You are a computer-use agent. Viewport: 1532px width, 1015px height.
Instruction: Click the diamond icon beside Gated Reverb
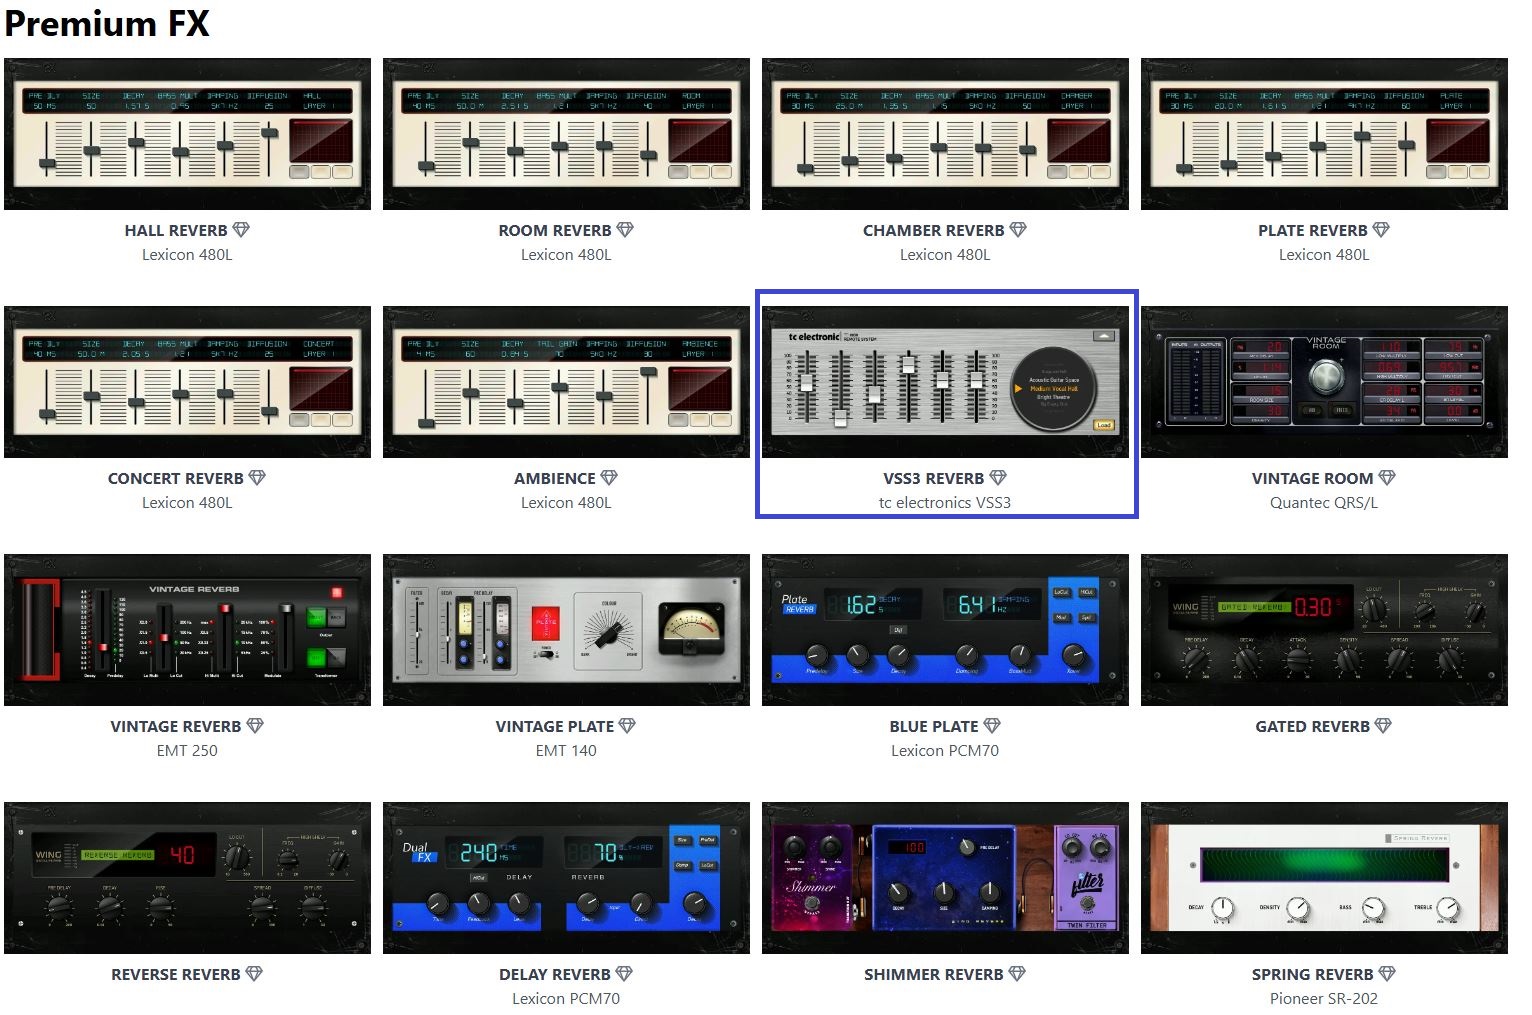coord(1383,726)
